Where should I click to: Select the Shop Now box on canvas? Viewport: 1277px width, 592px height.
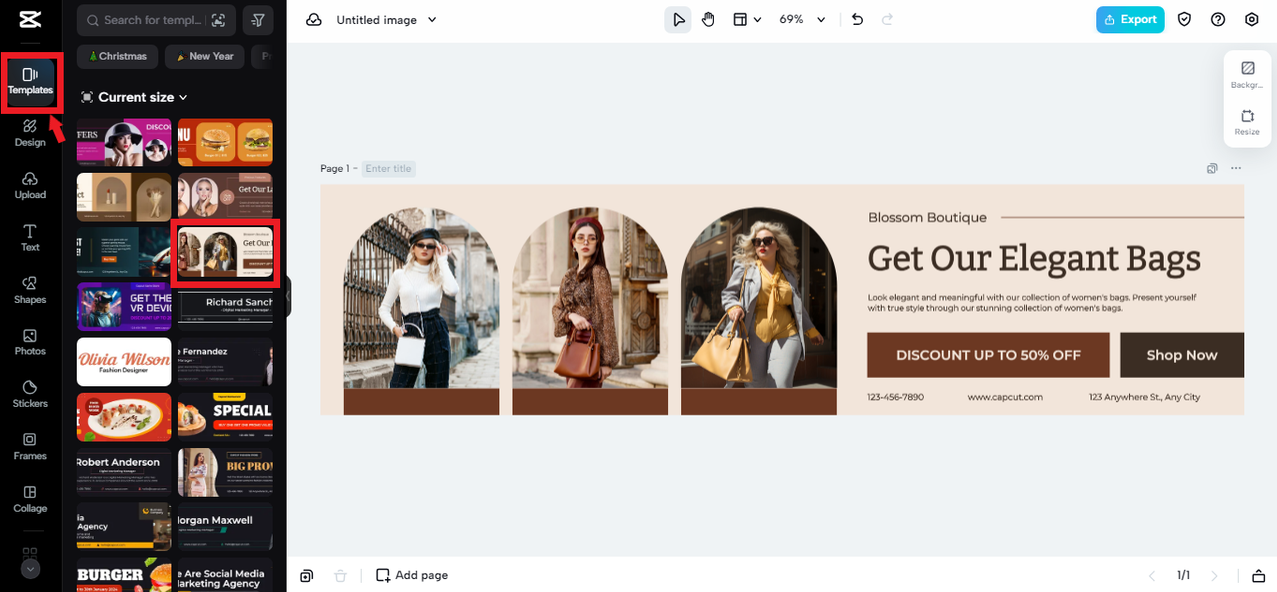[x=1182, y=355]
